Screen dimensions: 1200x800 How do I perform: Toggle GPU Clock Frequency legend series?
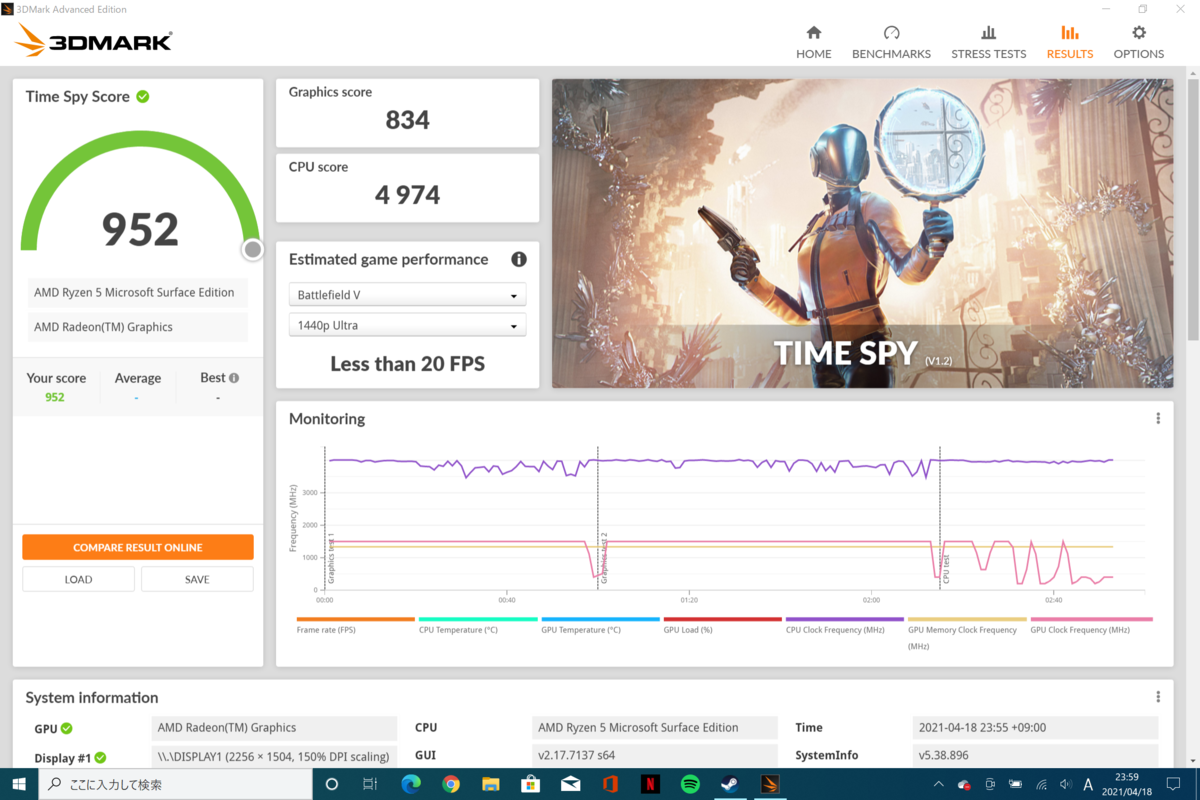tap(1090, 625)
